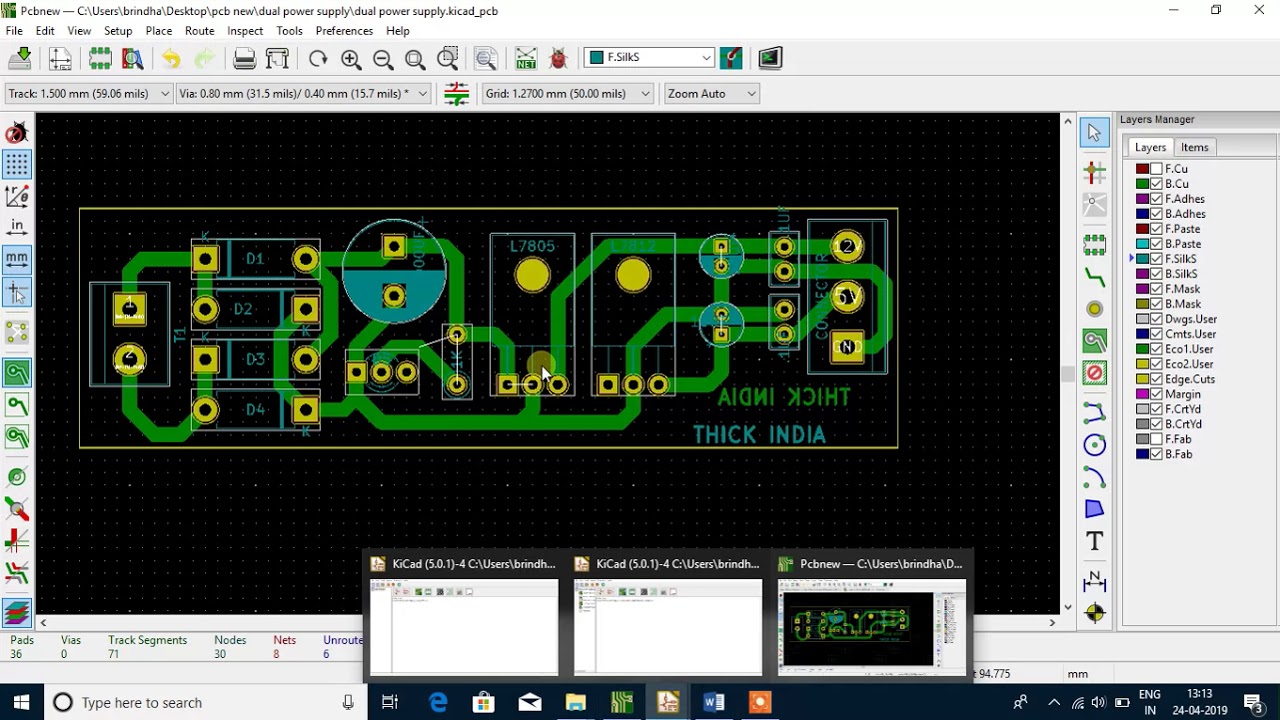Viewport: 1280px width, 720px height.
Task: Select Add Keepout Area tool
Action: 1095,374
